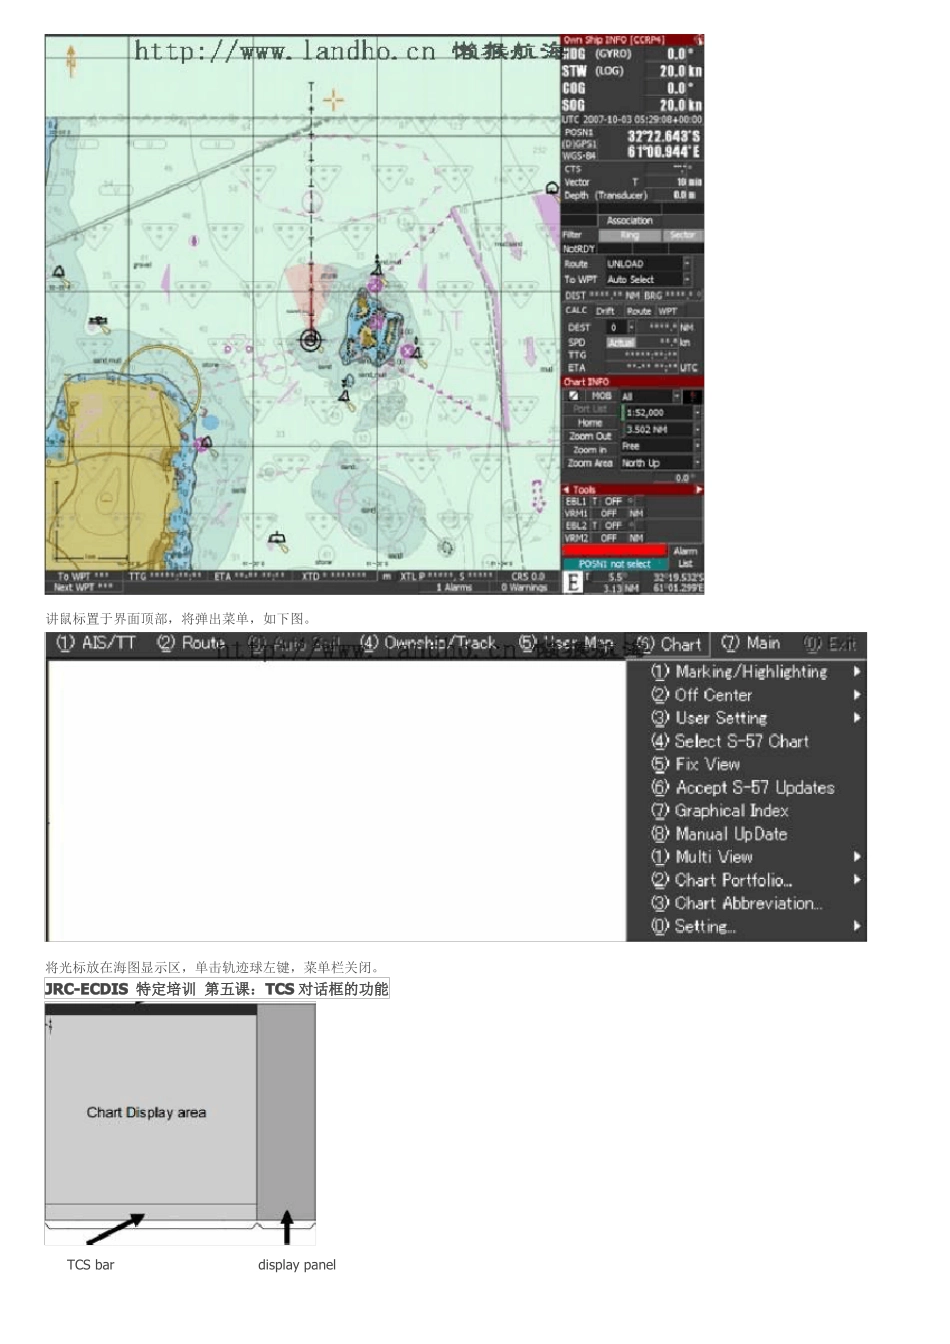Open the Route menu
This screenshot has width=950, height=1344.
tap(191, 643)
